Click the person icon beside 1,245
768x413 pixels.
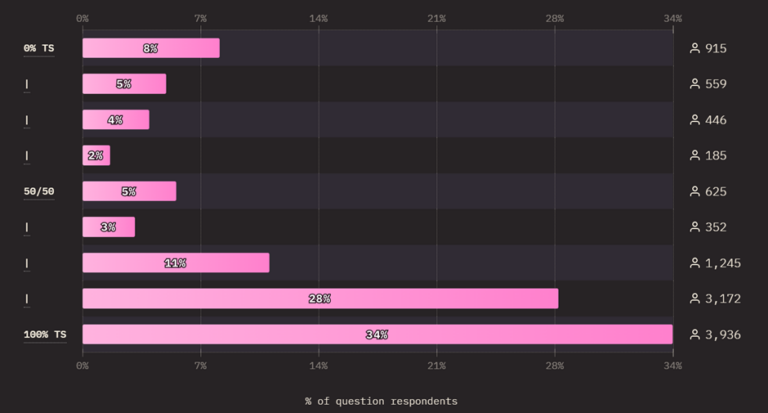coord(695,263)
